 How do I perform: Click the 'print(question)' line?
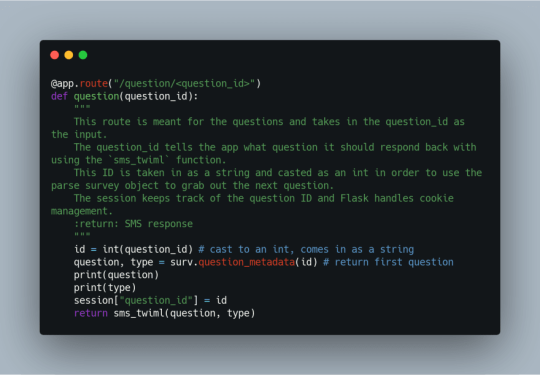pos(116,275)
